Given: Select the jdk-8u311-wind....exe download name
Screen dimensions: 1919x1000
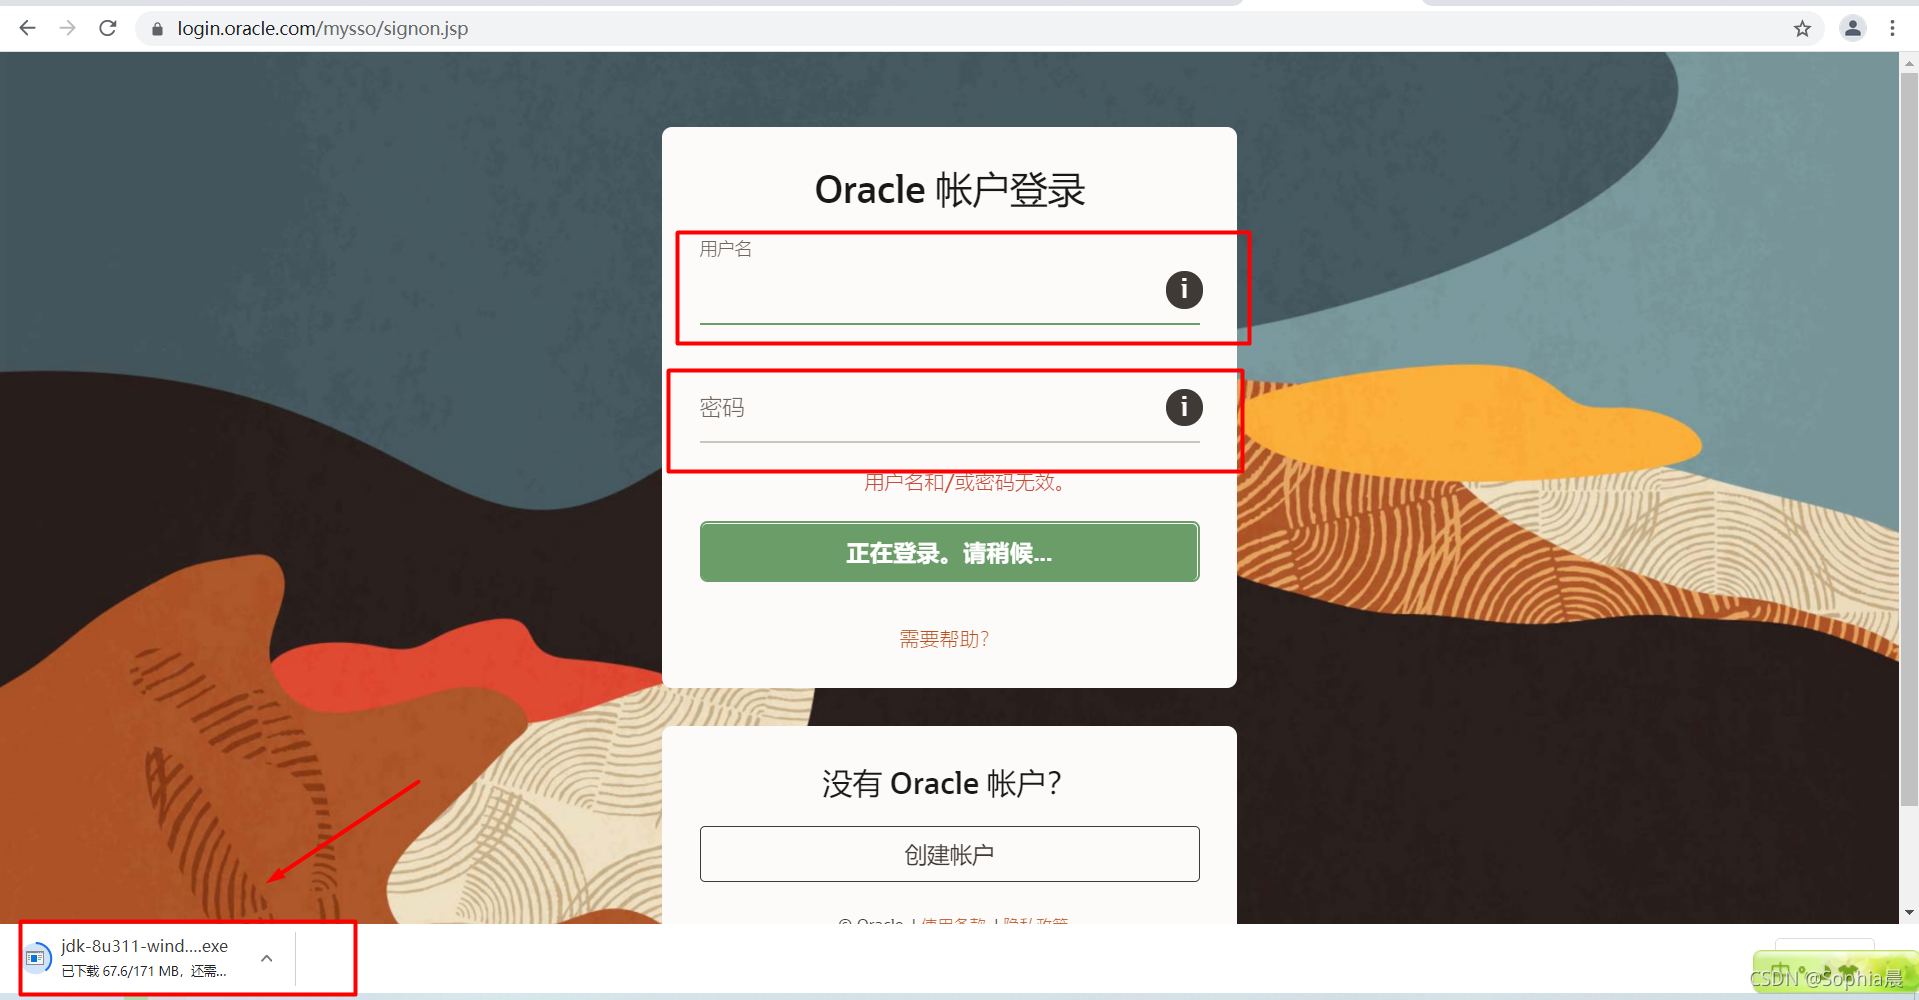Looking at the screenshot, I should click(144, 946).
